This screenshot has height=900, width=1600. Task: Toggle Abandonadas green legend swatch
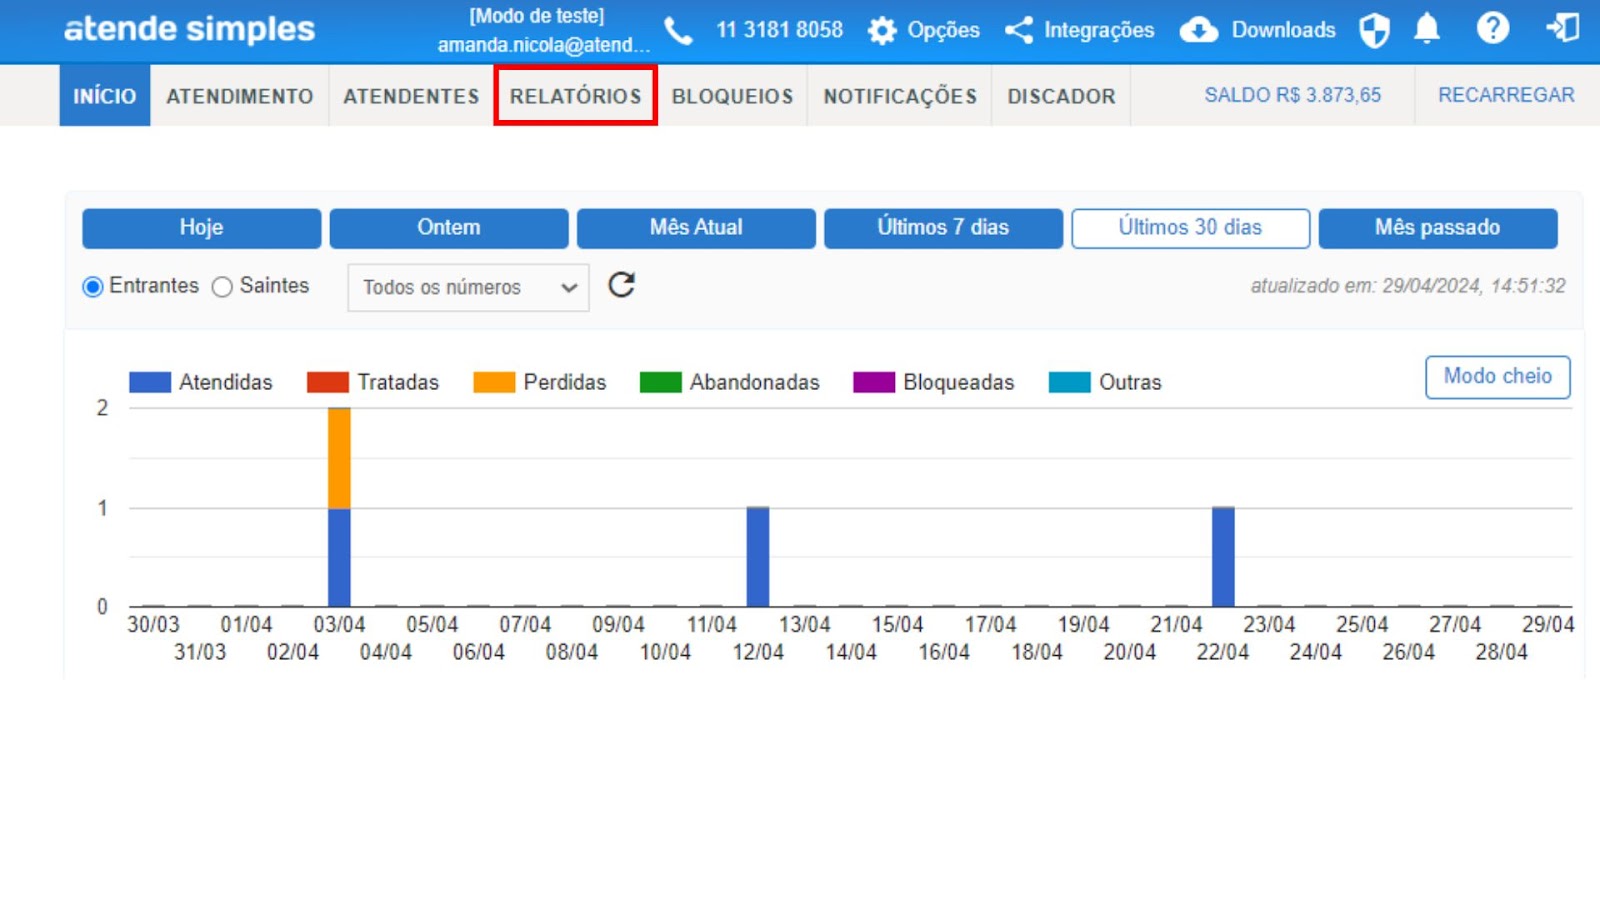pyautogui.click(x=660, y=382)
